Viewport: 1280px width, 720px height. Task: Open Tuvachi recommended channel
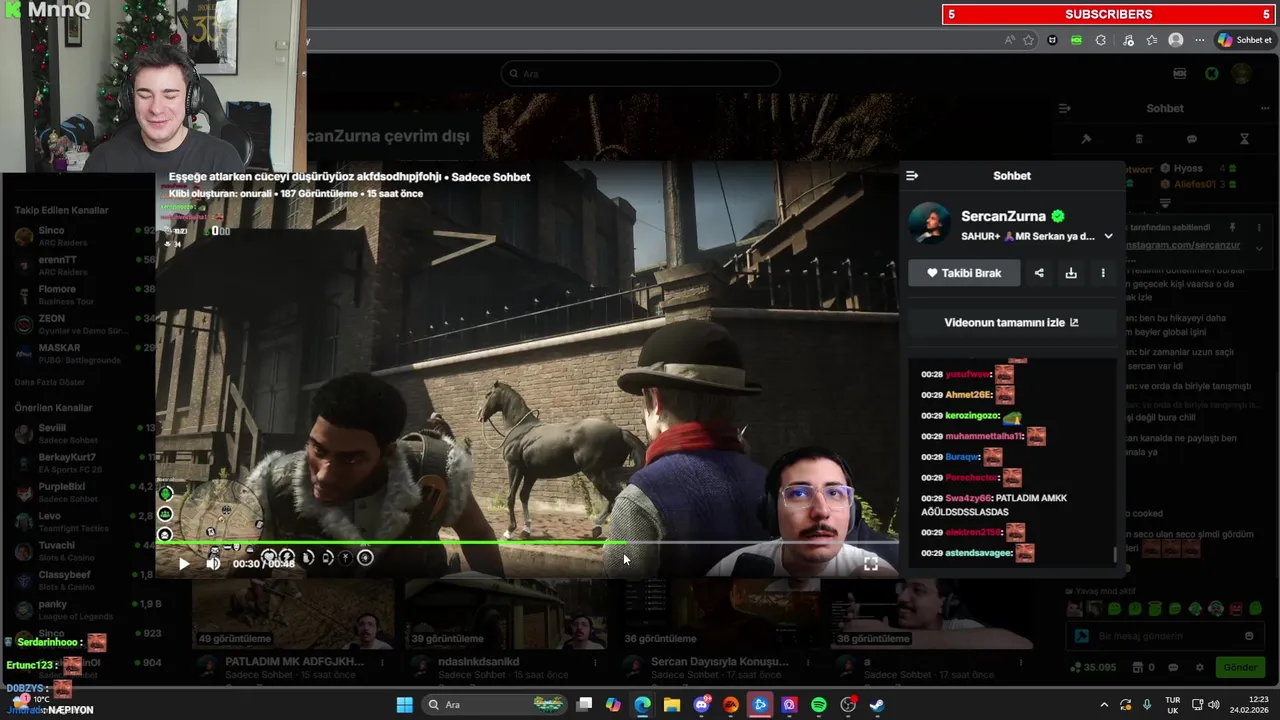[80, 551]
